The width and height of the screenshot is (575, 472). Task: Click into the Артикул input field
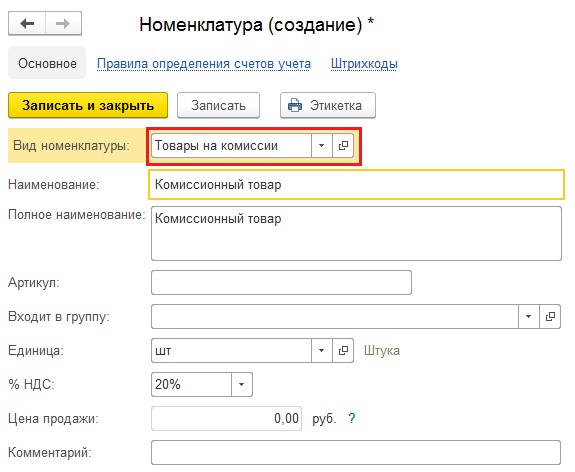pyautogui.click(x=281, y=282)
